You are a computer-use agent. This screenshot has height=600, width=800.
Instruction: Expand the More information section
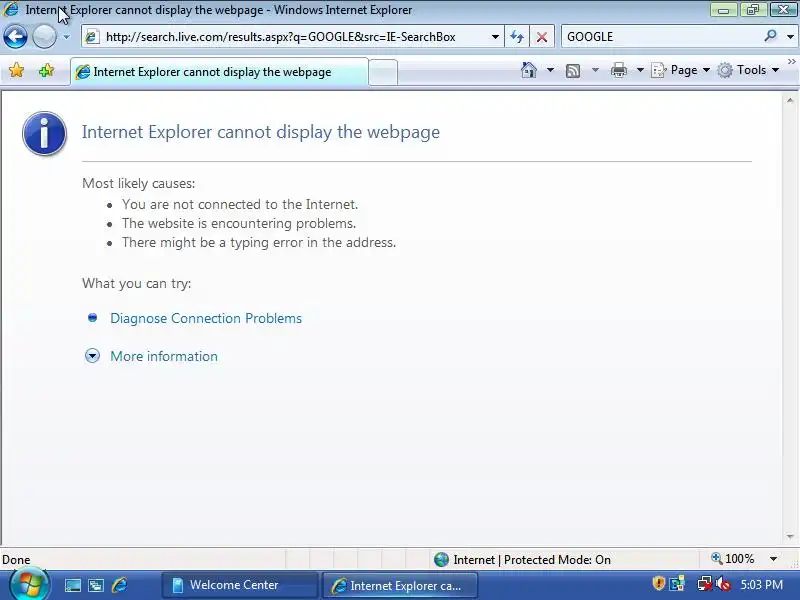(164, 356)
